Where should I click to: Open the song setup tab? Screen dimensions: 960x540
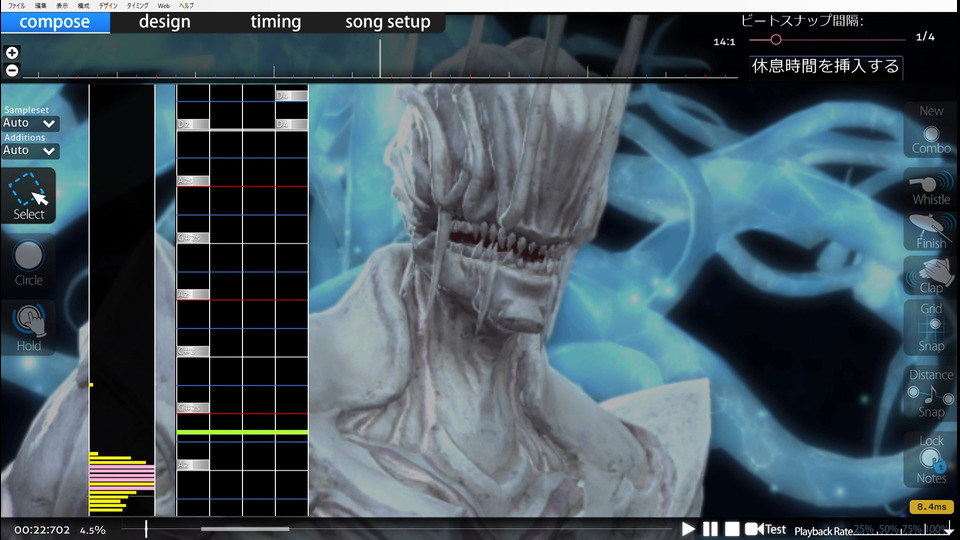(388, 22)
